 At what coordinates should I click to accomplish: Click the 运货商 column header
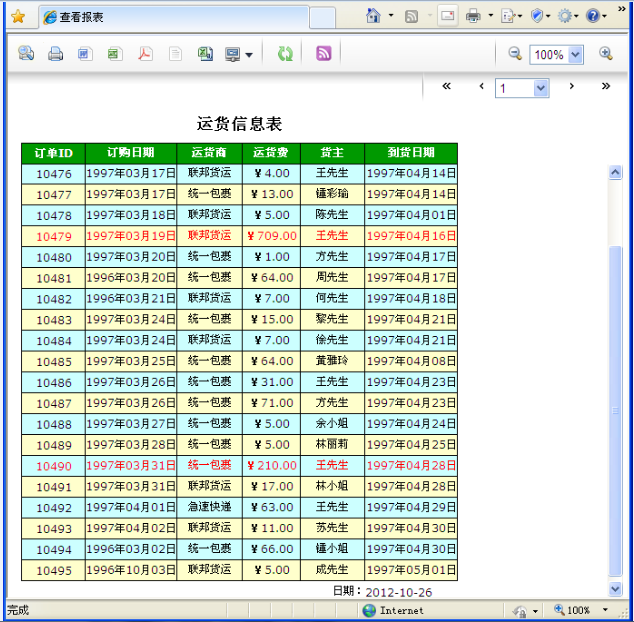[x=209, y=153]
